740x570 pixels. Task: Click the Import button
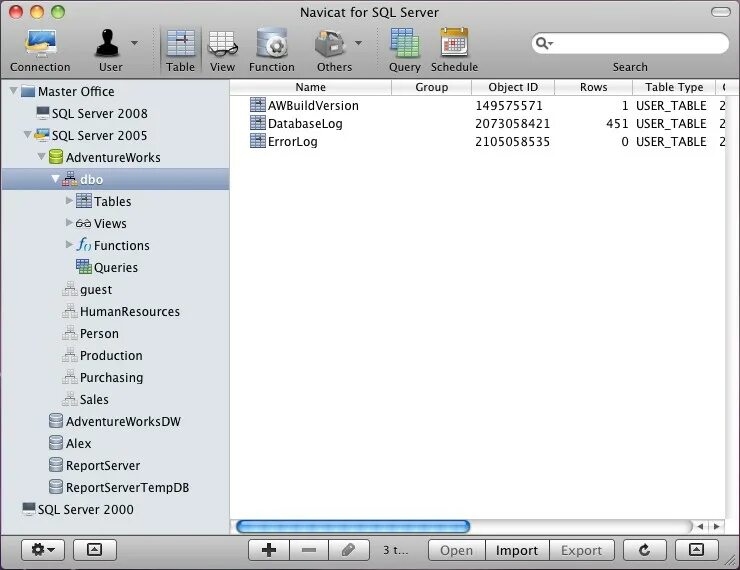pos(517,550)
